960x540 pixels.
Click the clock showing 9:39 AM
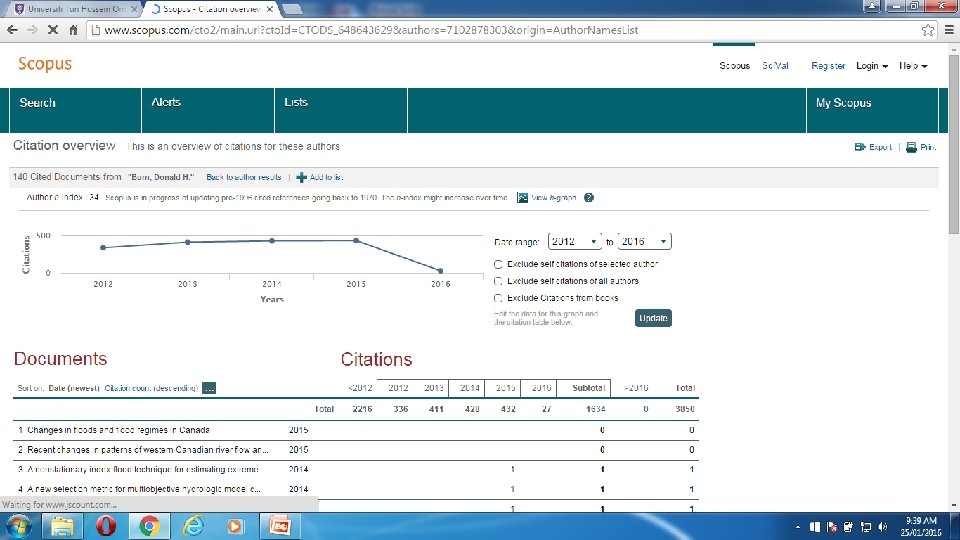point(920,521)
